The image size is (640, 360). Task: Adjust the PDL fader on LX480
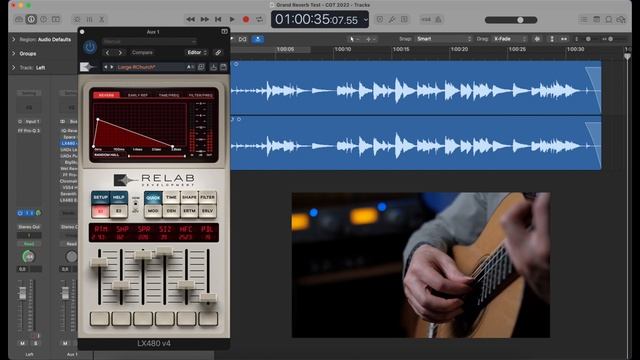pyautogui.click(x=208, y=298)
